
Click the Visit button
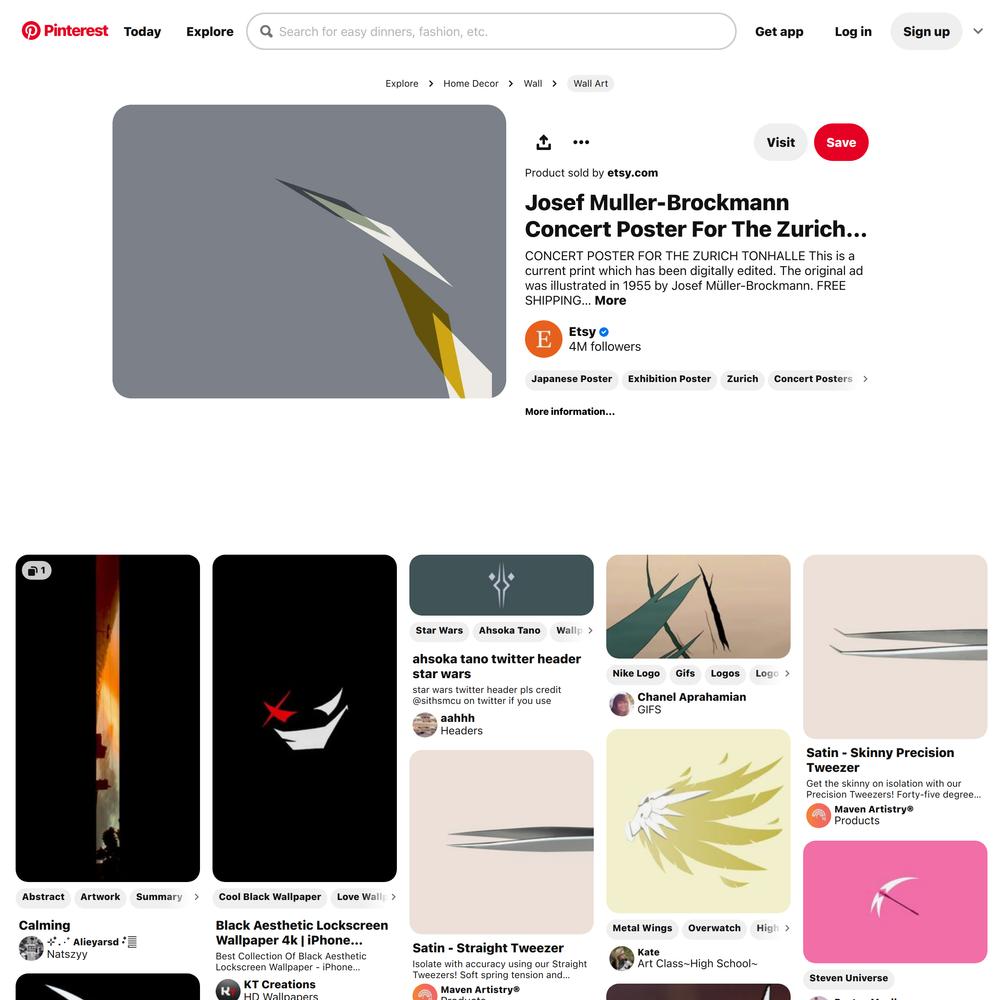click(x=781, y=142)
